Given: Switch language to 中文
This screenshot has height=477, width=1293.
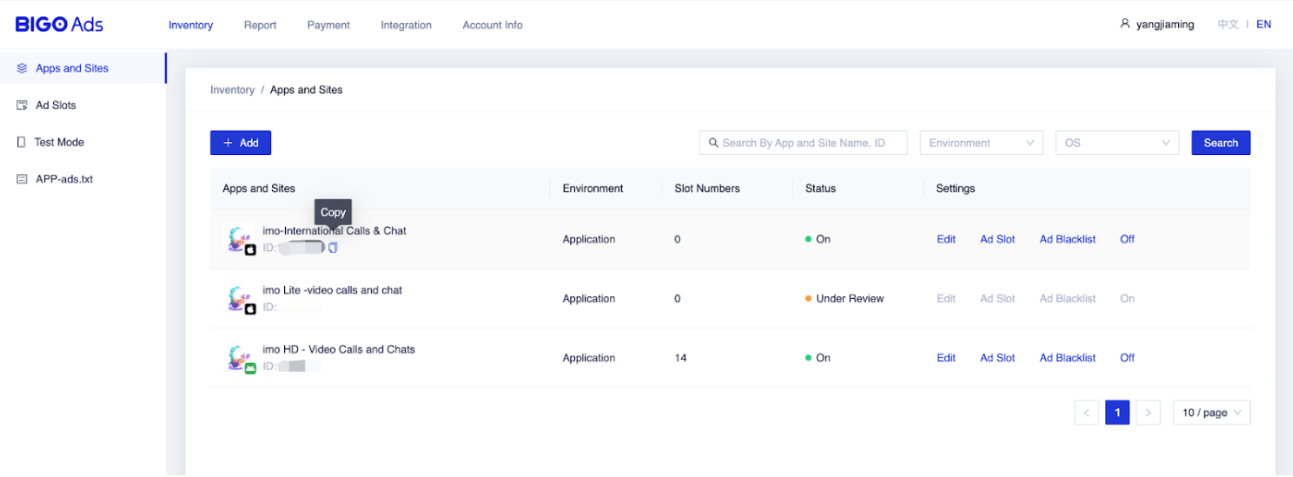Looking at the screenshot, I should click(x=1227, y=24).
